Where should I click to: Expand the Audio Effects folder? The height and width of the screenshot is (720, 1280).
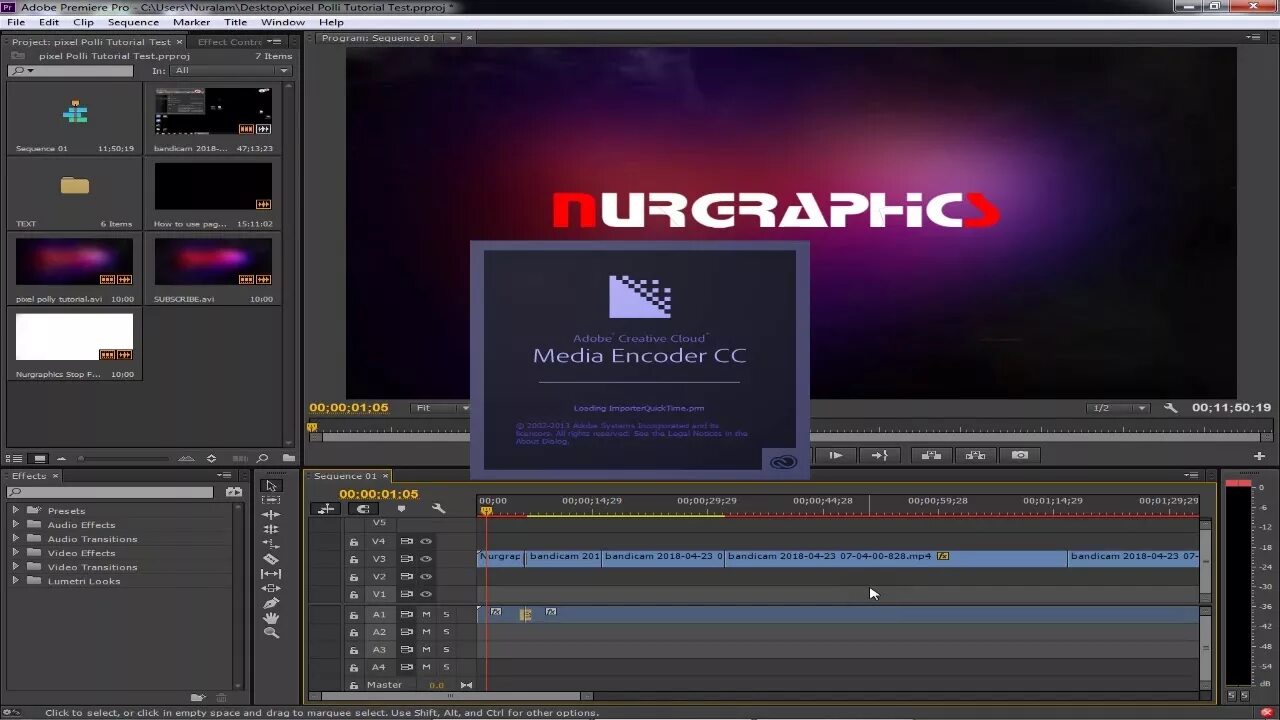click(15, 524)
